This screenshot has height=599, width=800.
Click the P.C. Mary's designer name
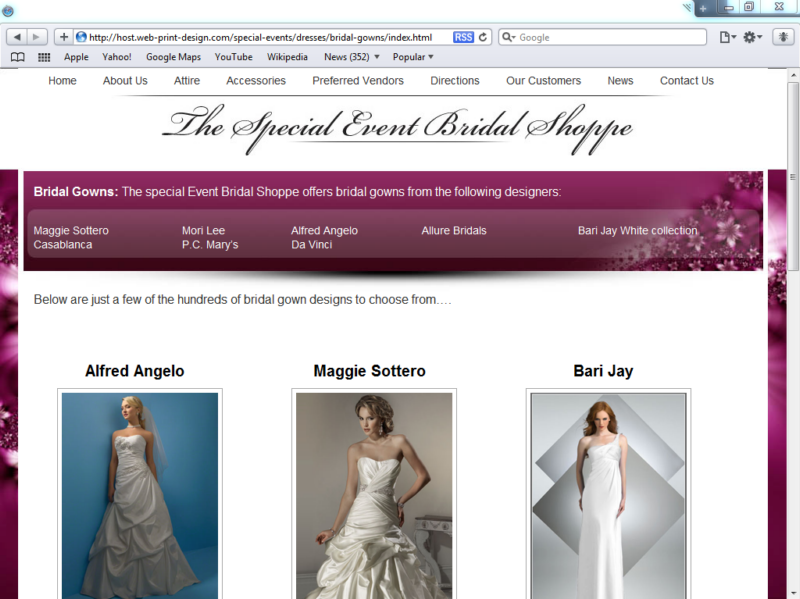[210, 245]
